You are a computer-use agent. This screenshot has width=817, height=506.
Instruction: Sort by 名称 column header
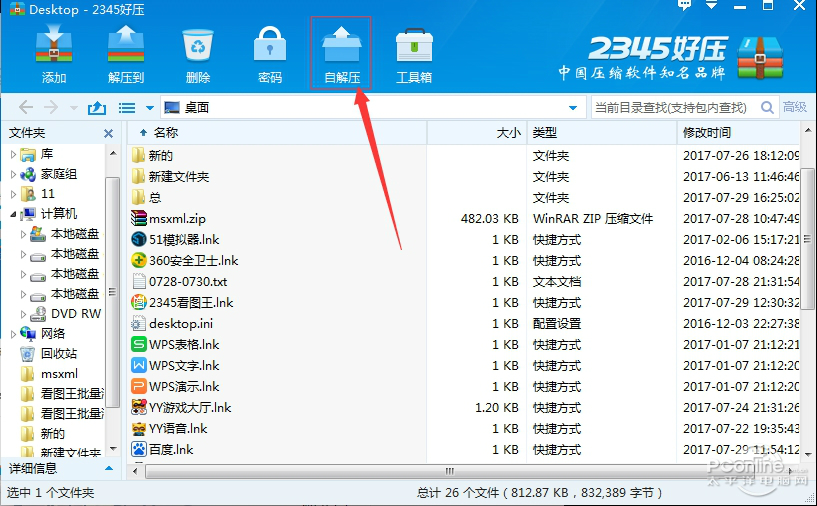[x=277, y=133]
